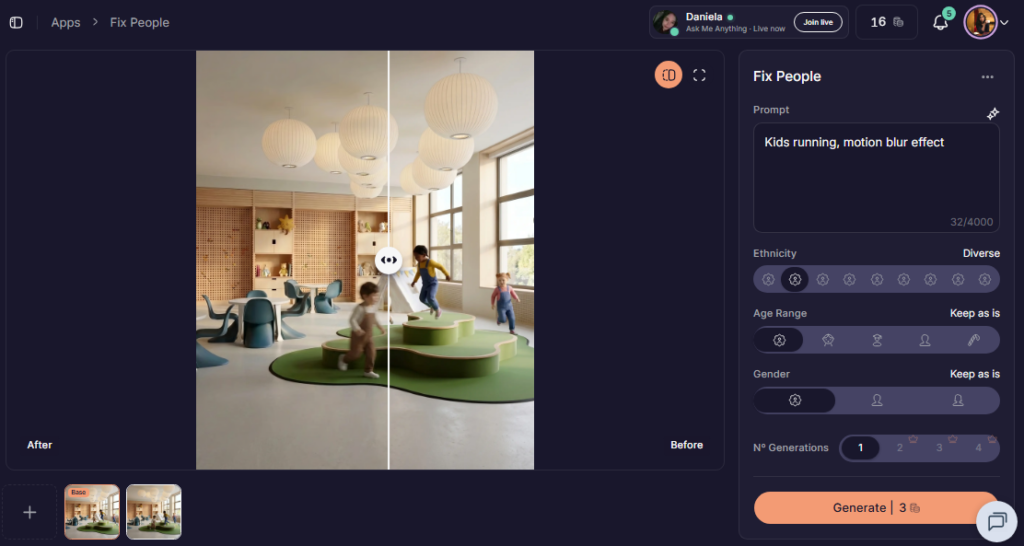Select the fifth Ethnicity option icon
Screen dimensions: 1024x546
[877, 280]
